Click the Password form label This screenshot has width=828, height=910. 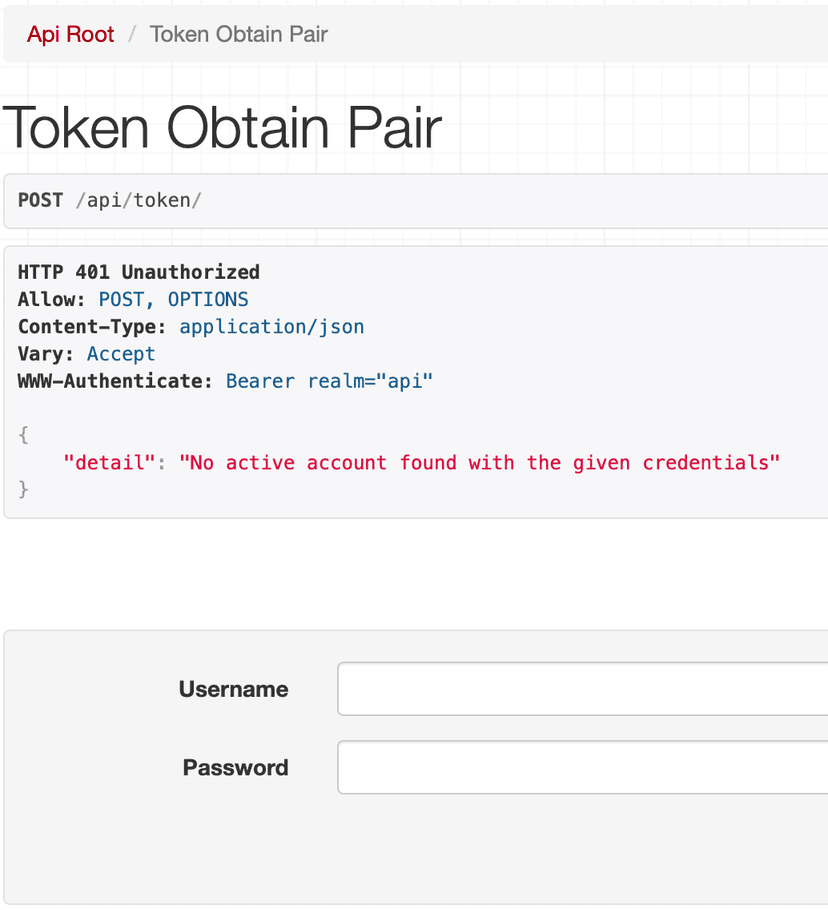[x=235, y=767]
